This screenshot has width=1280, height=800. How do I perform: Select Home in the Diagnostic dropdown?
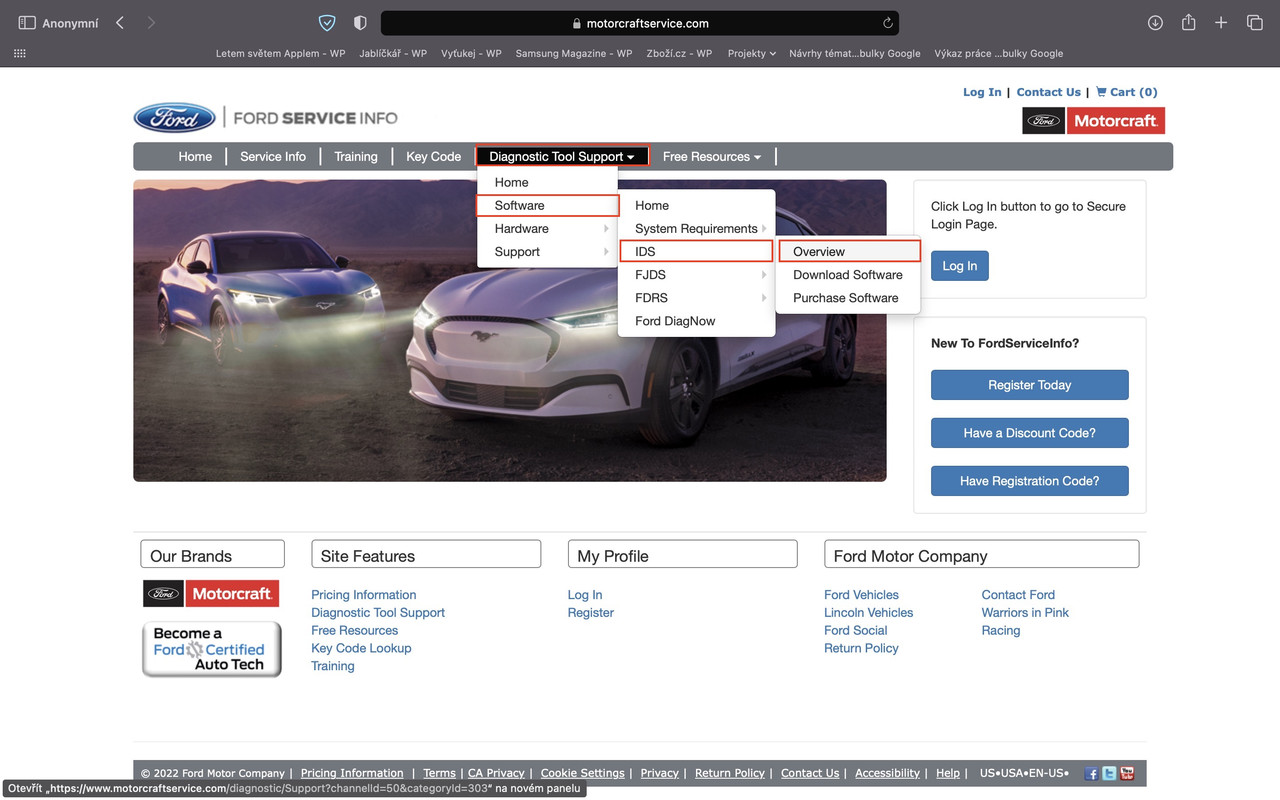click(548, 183)
